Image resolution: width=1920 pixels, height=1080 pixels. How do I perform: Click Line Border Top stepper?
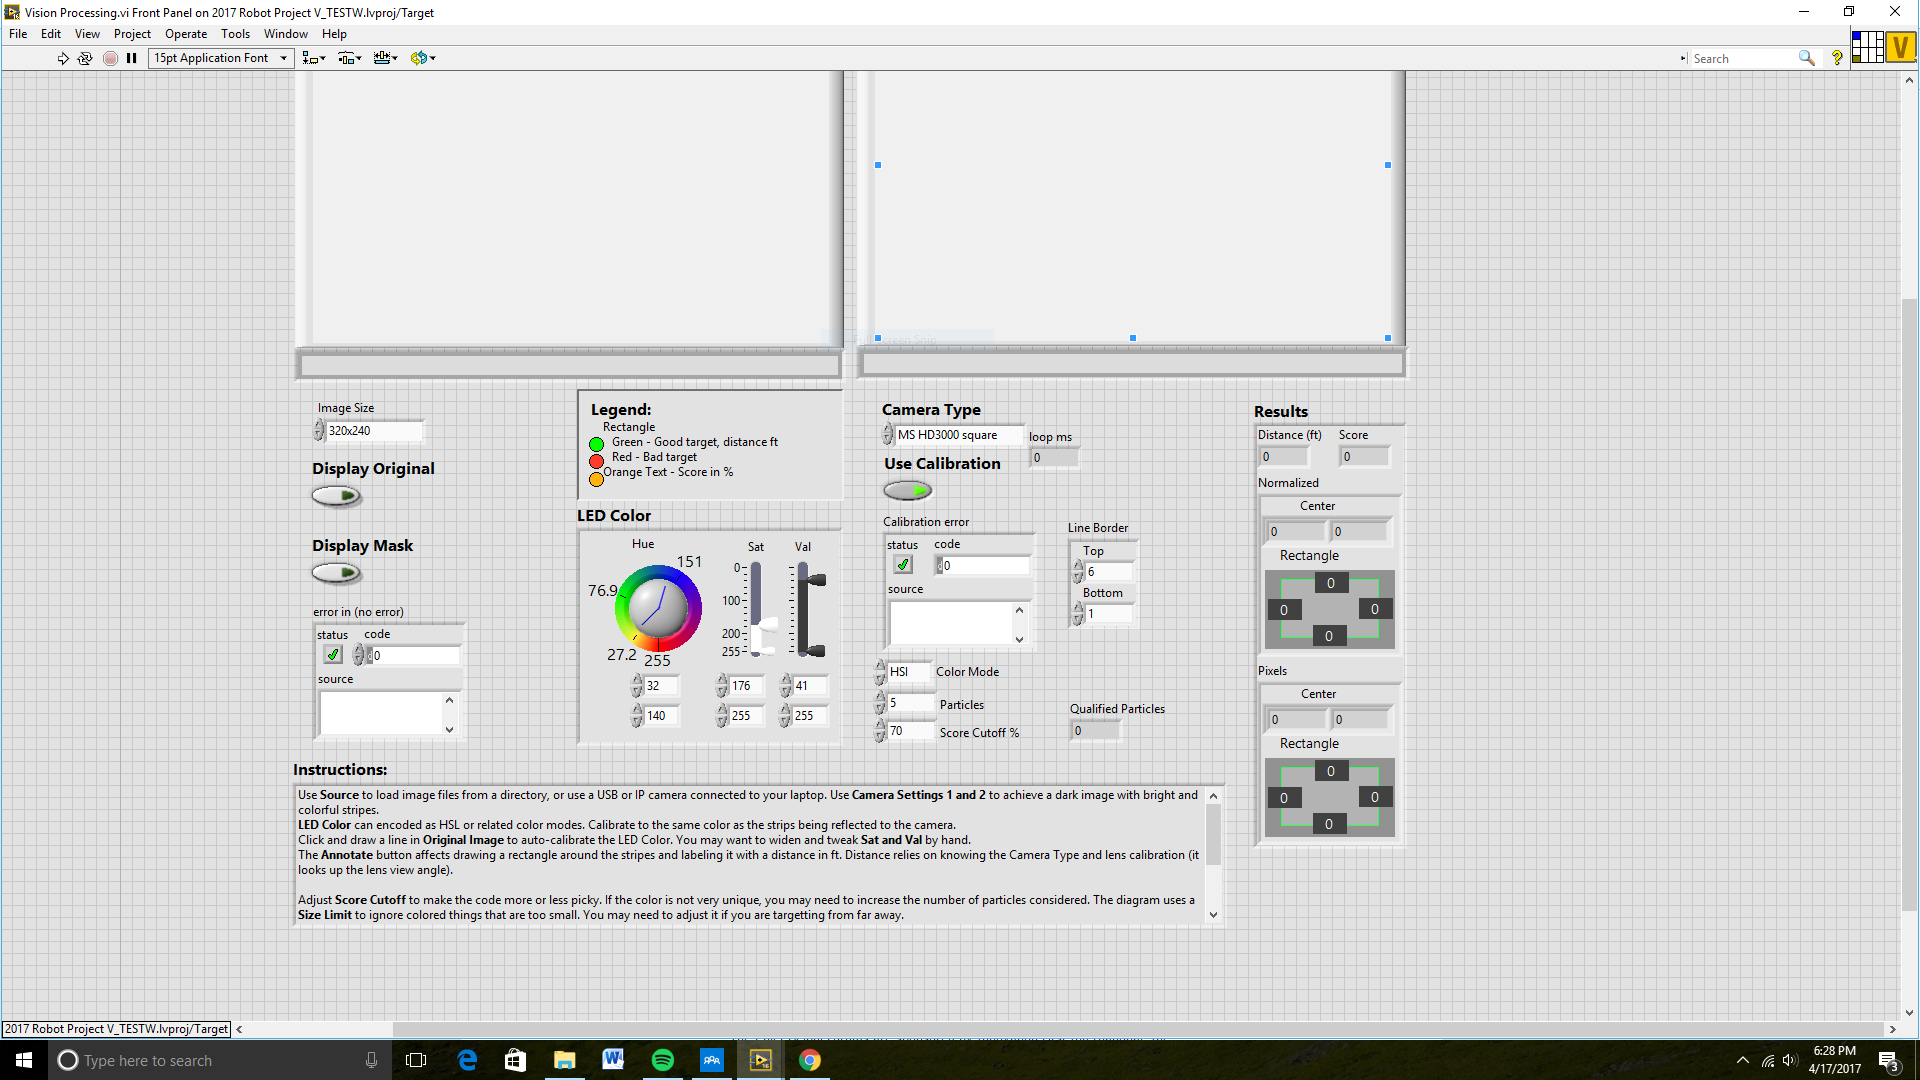[1078, 572]
